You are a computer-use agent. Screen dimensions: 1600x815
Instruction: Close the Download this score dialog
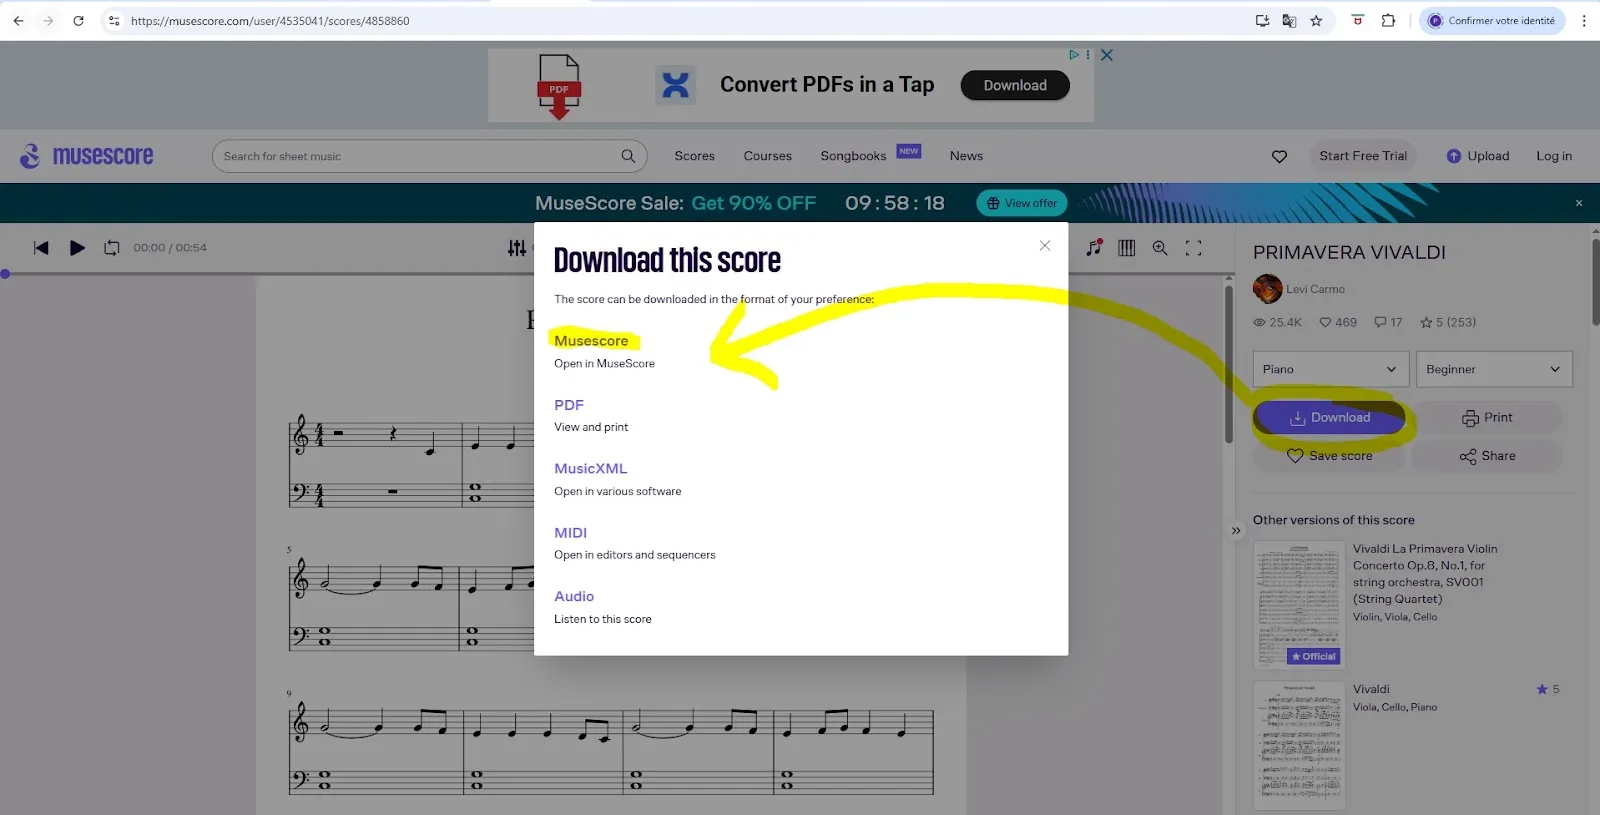coord(1045,246)
